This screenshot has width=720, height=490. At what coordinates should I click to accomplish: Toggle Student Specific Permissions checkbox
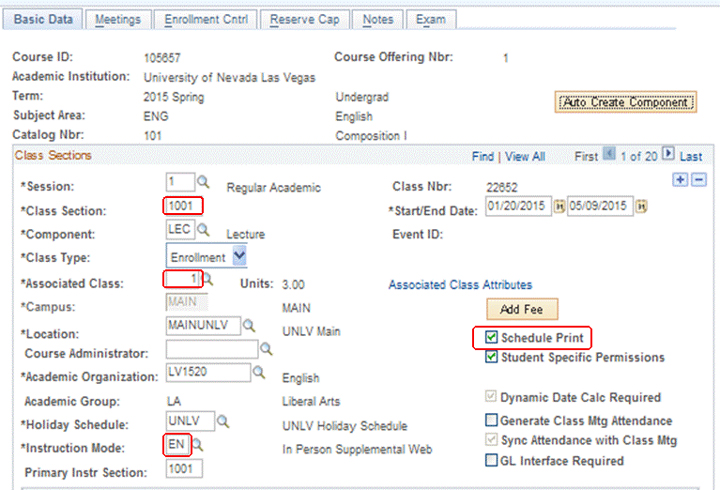(491, 357)
